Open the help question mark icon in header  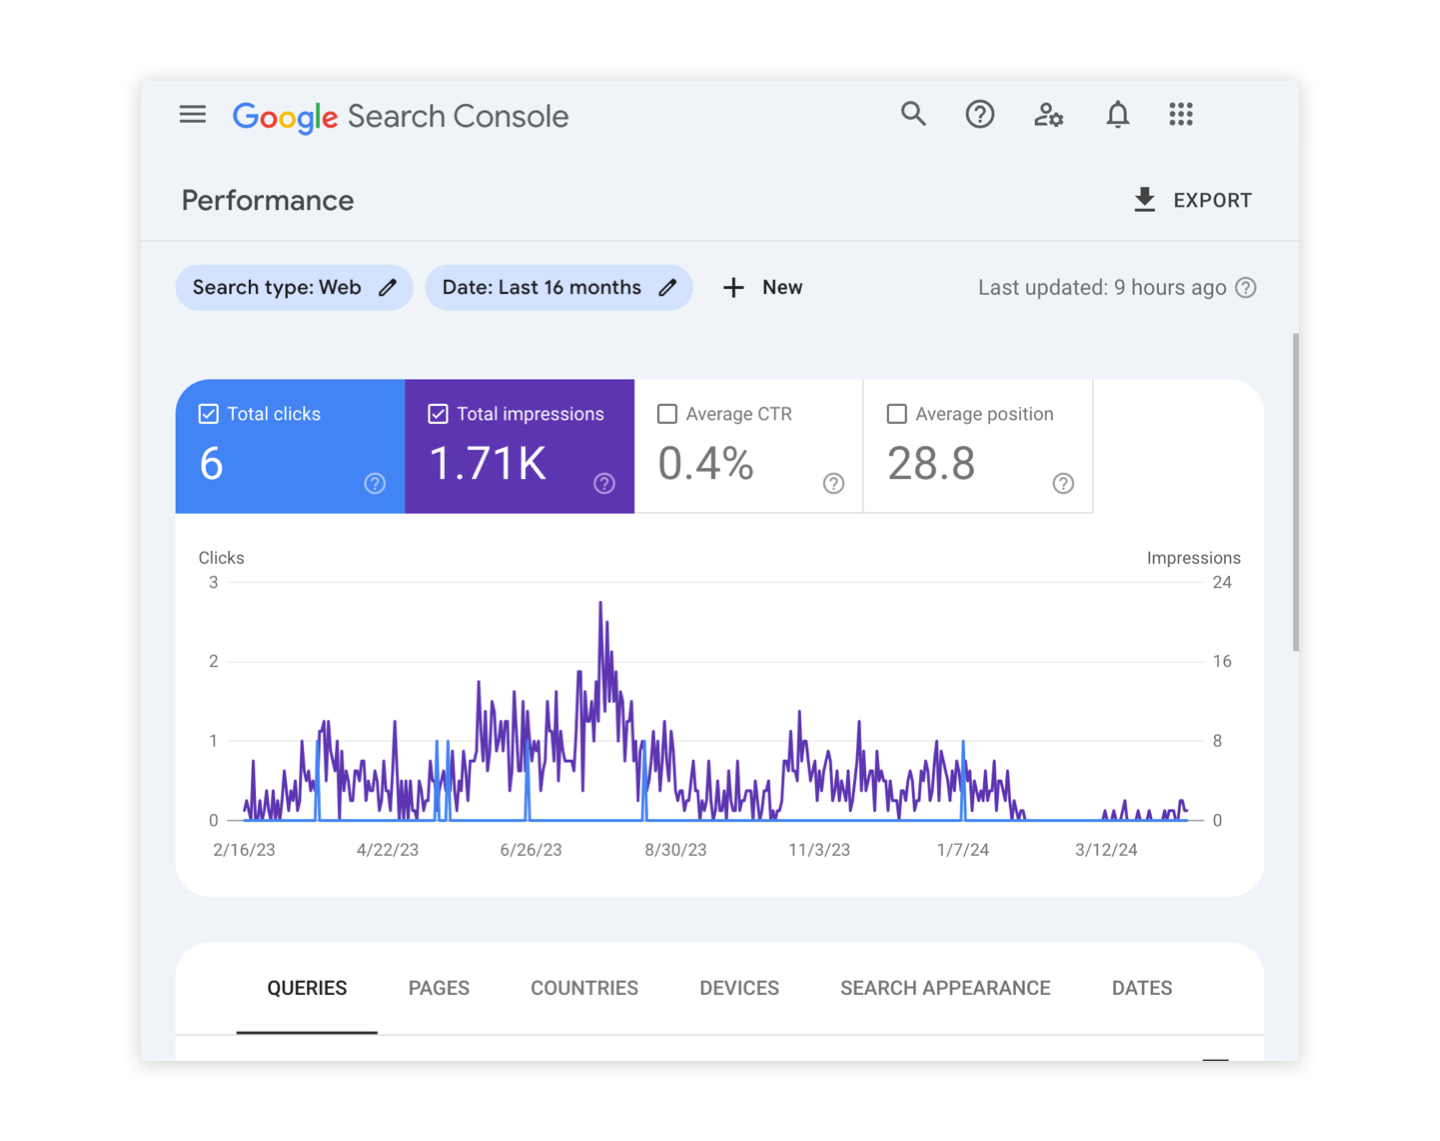pos(980,115)
